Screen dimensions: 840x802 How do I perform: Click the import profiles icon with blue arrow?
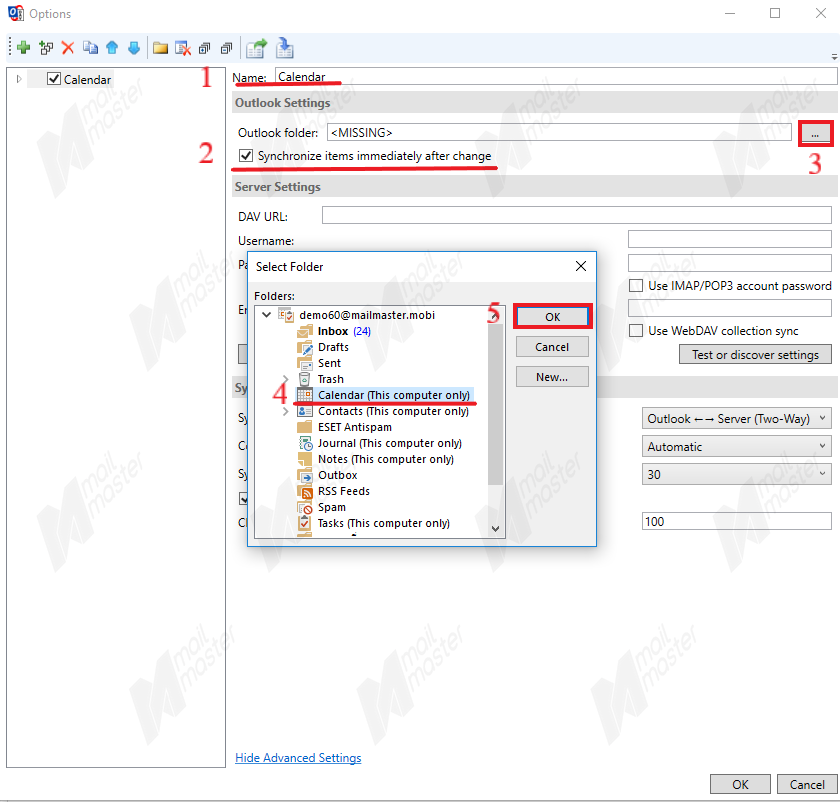[x=285, y=47]
